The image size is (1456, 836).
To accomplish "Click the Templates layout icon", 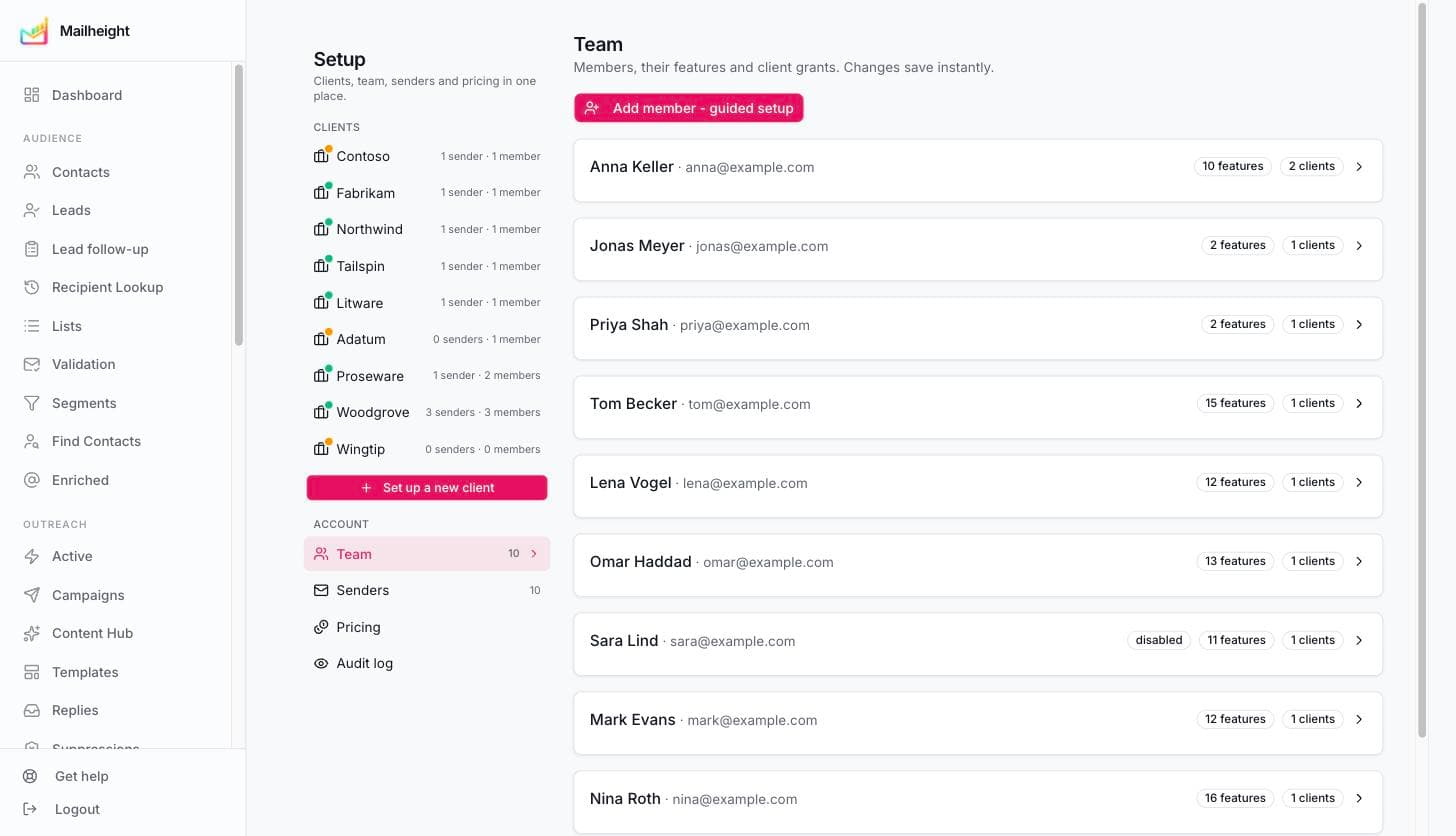I will 32,672.
